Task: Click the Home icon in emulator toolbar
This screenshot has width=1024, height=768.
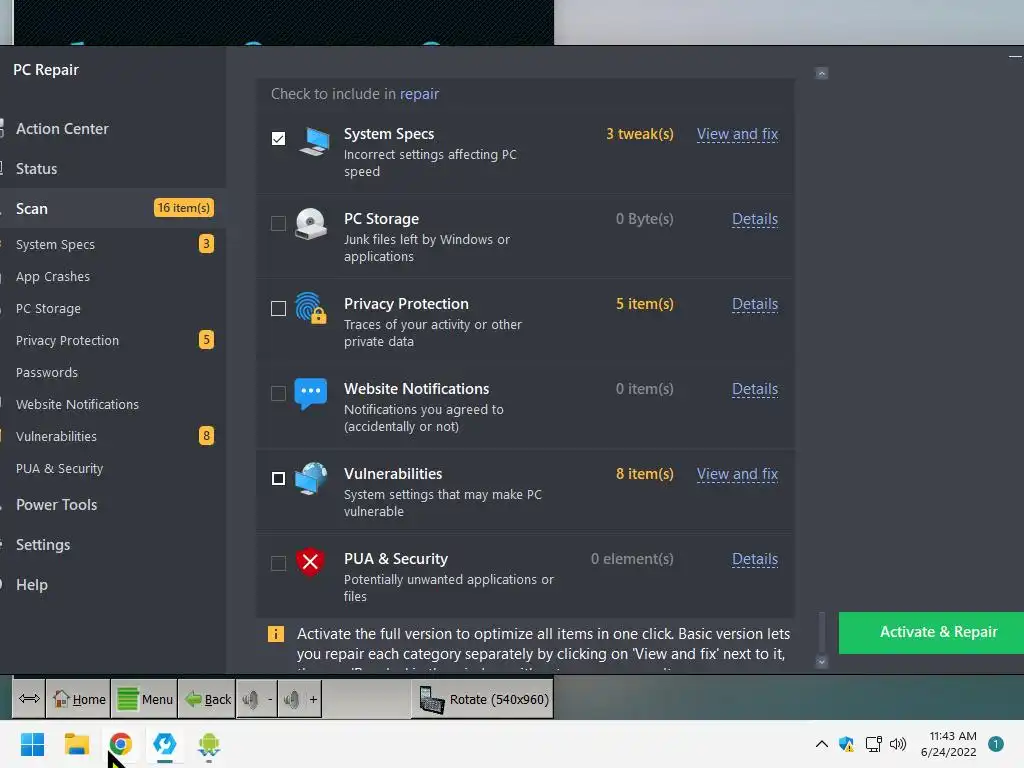Action: [61, 699]
